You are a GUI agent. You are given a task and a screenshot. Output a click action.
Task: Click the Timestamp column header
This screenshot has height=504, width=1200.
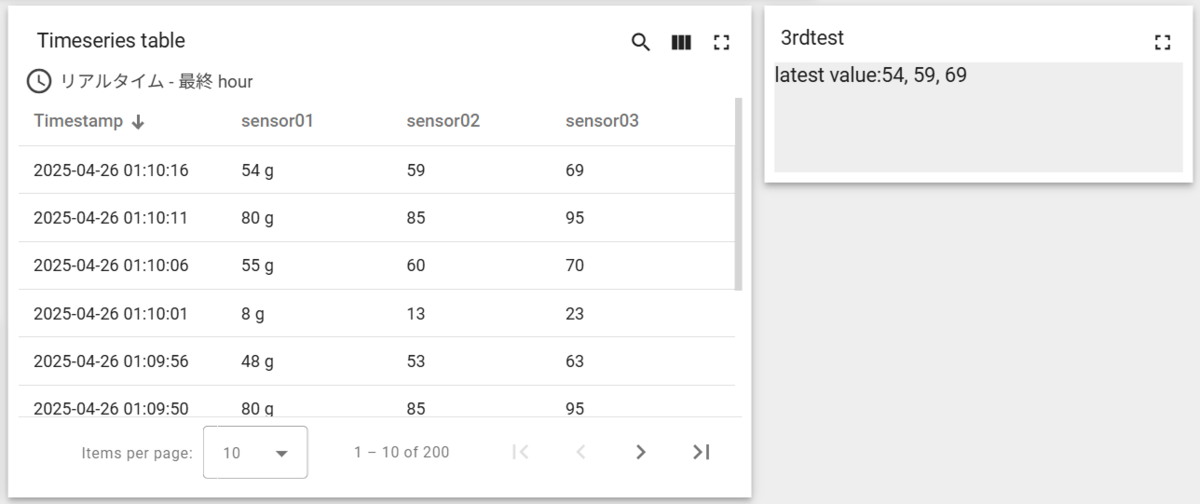[x=78, y=121]
